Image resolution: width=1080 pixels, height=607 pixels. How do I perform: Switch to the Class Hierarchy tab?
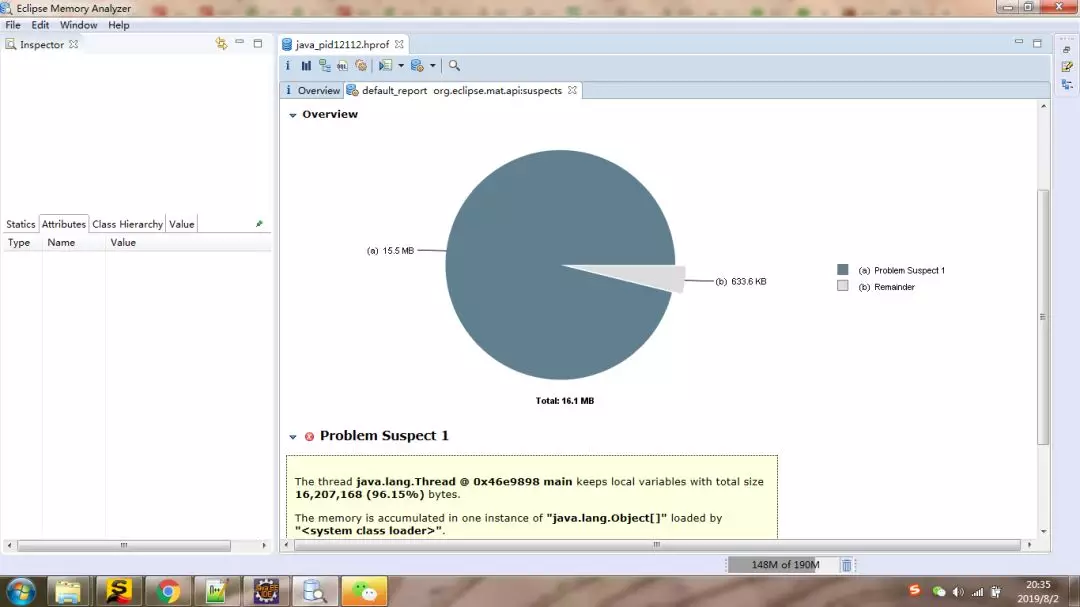[x=127, y=224]
